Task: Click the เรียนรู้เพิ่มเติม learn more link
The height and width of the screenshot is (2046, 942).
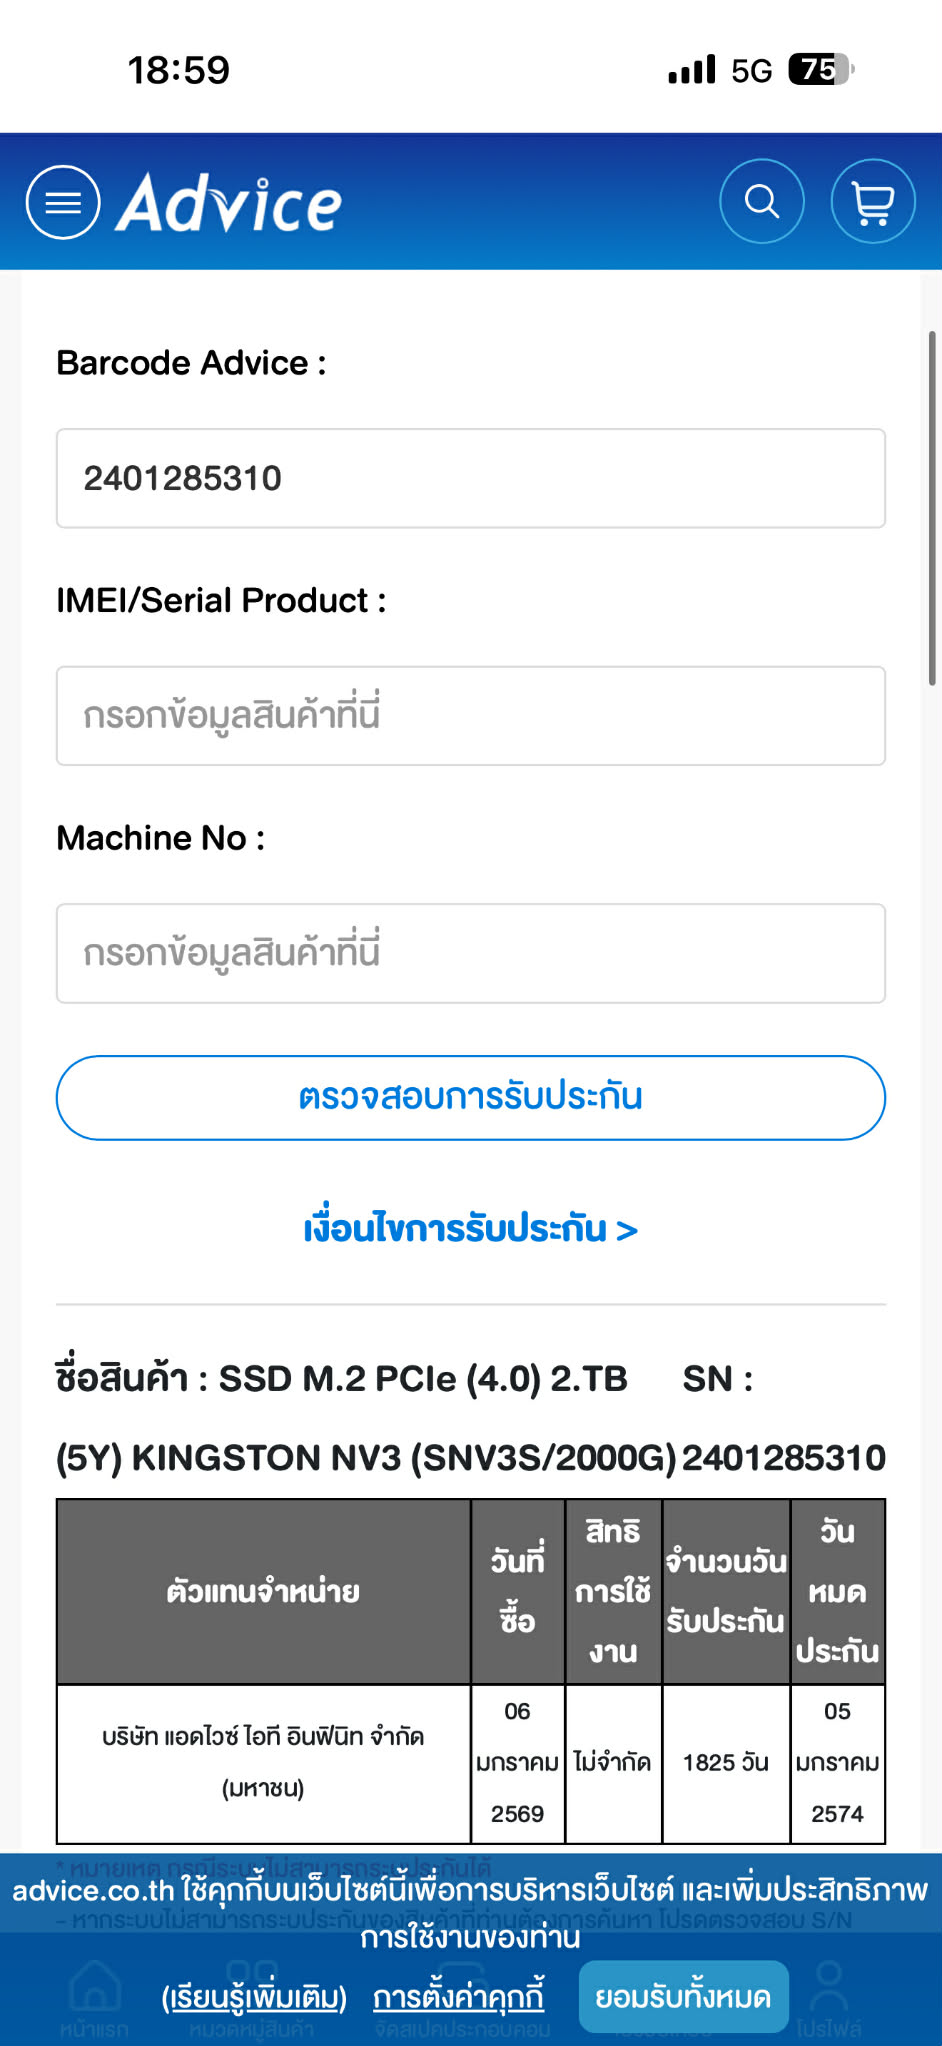Action: tap(254, 1997)
